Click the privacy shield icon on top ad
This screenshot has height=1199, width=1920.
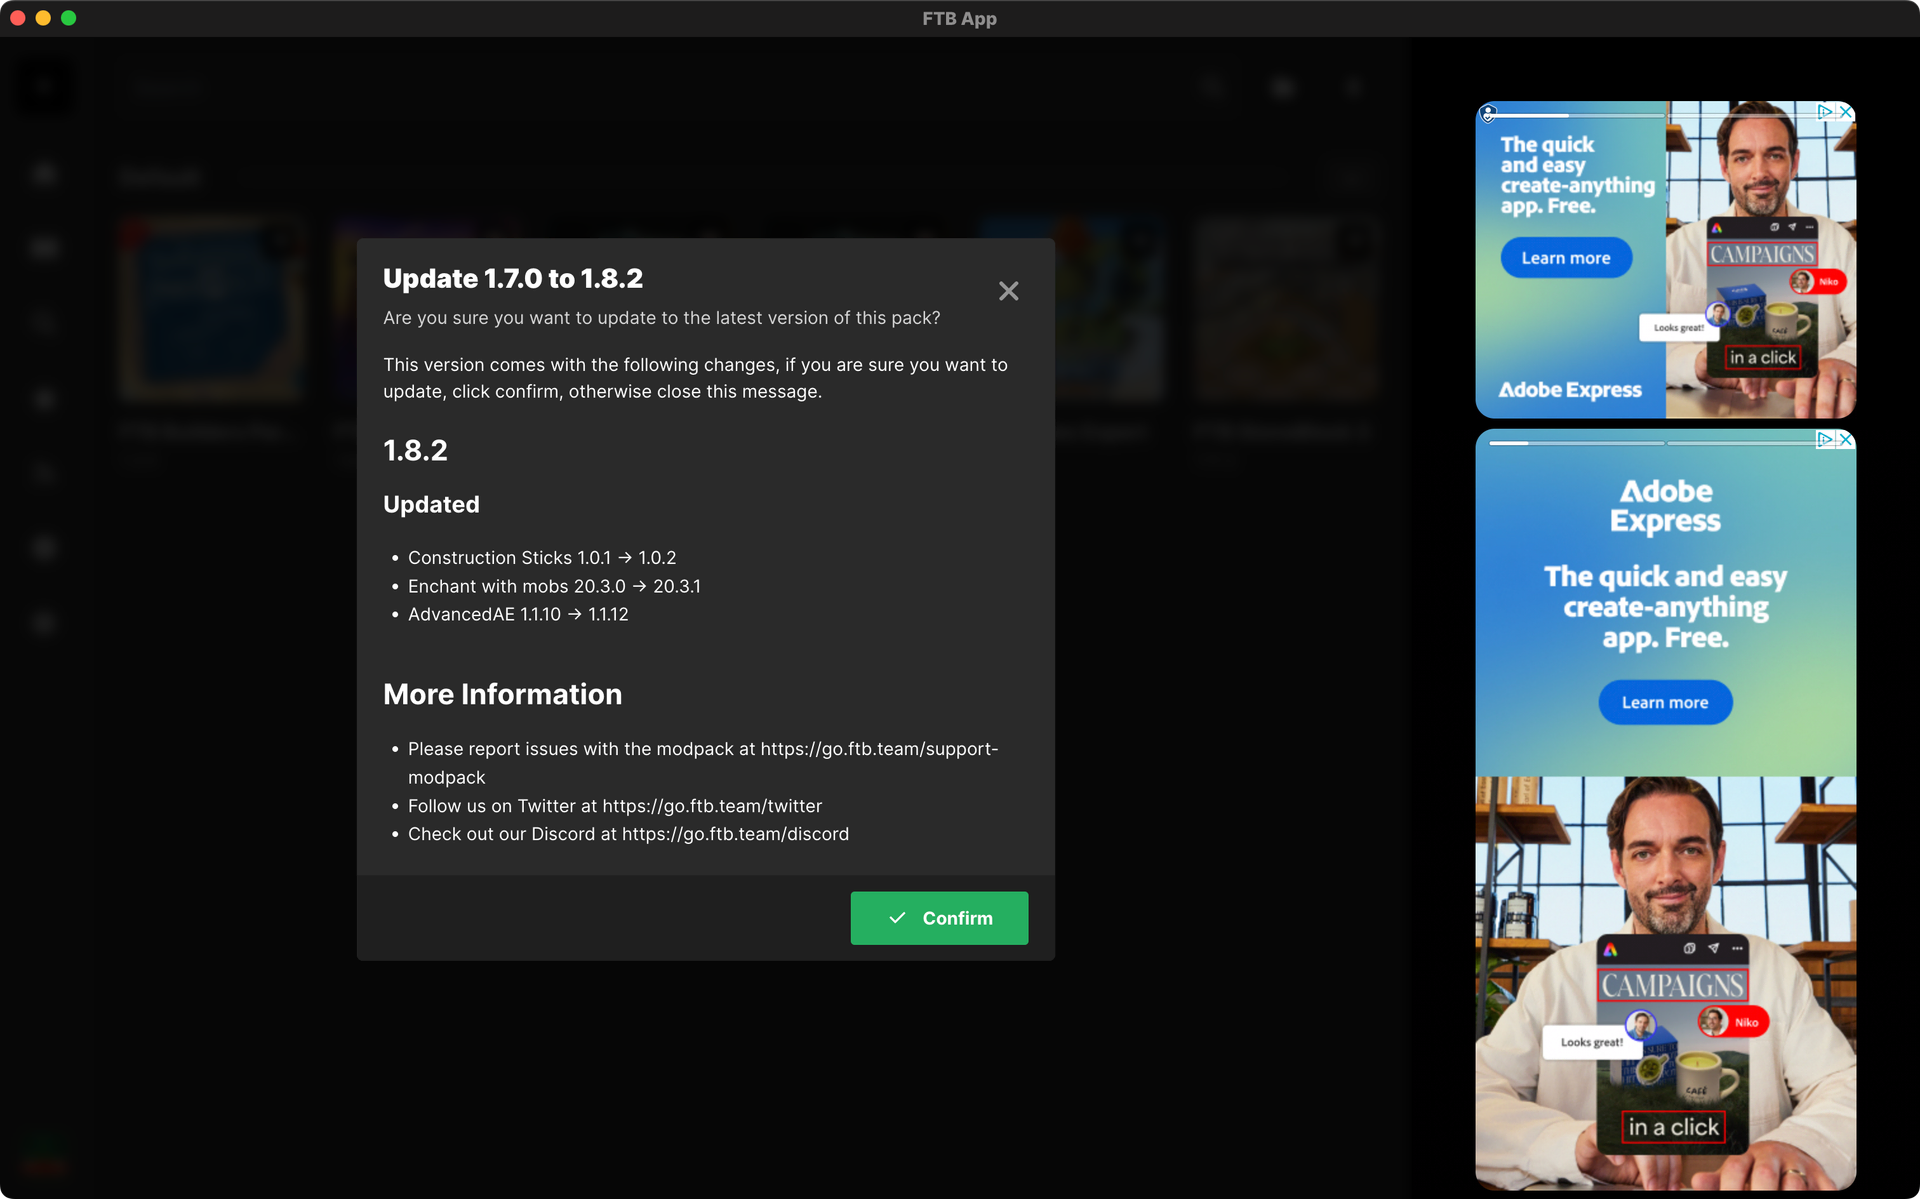(1489, 114)
